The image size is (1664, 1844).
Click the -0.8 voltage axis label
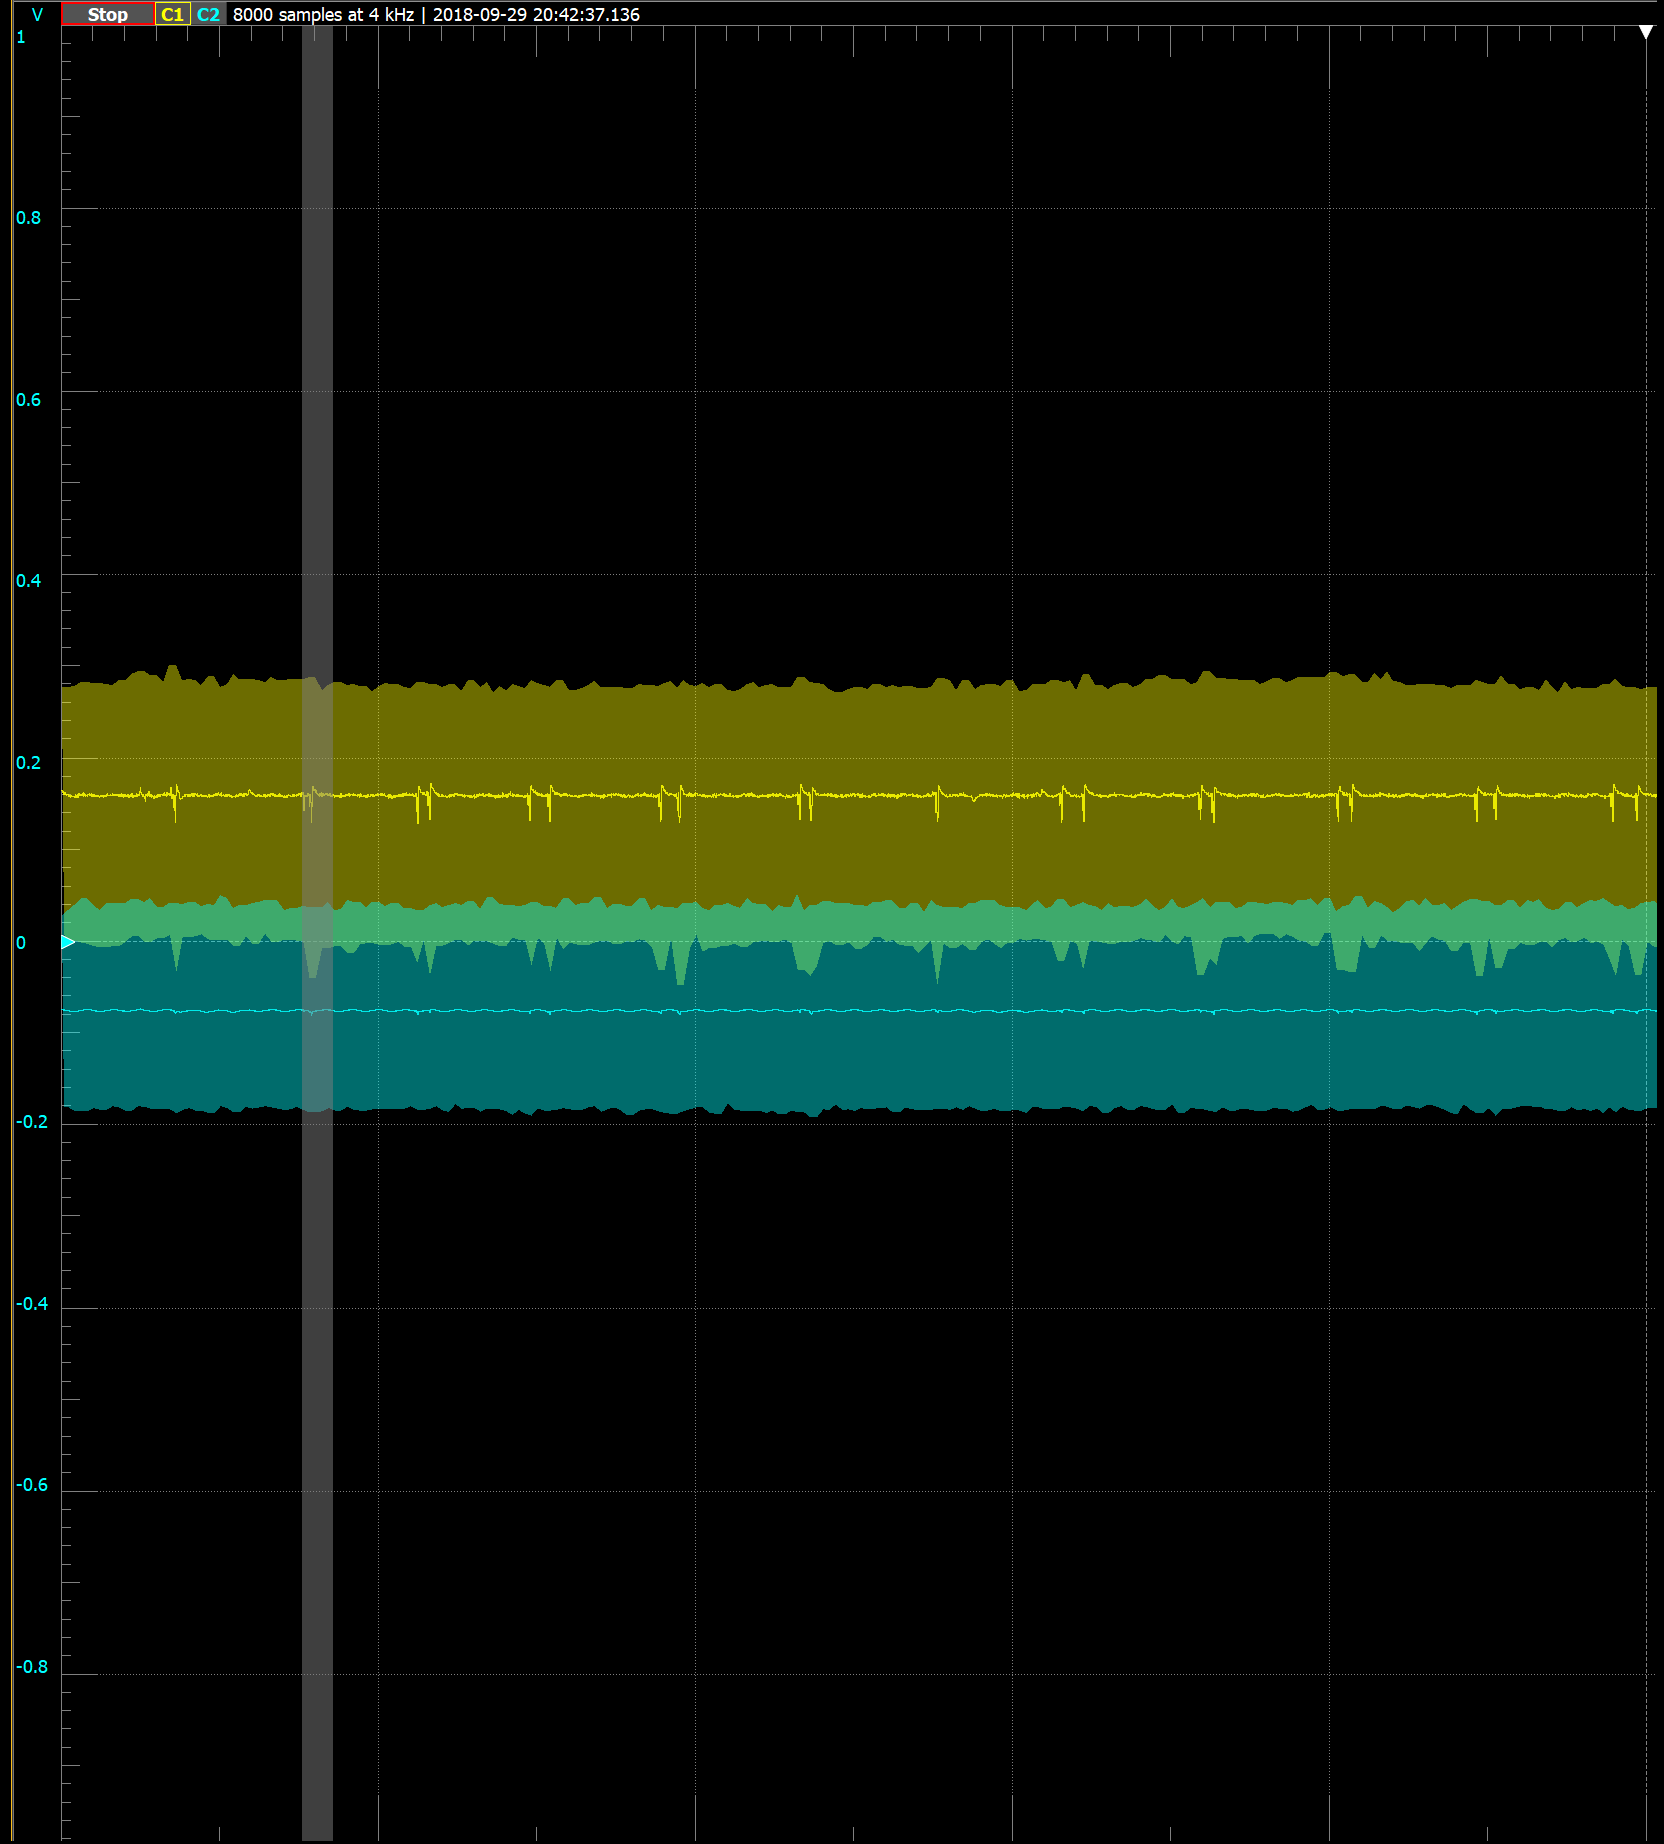(32, 1667)
